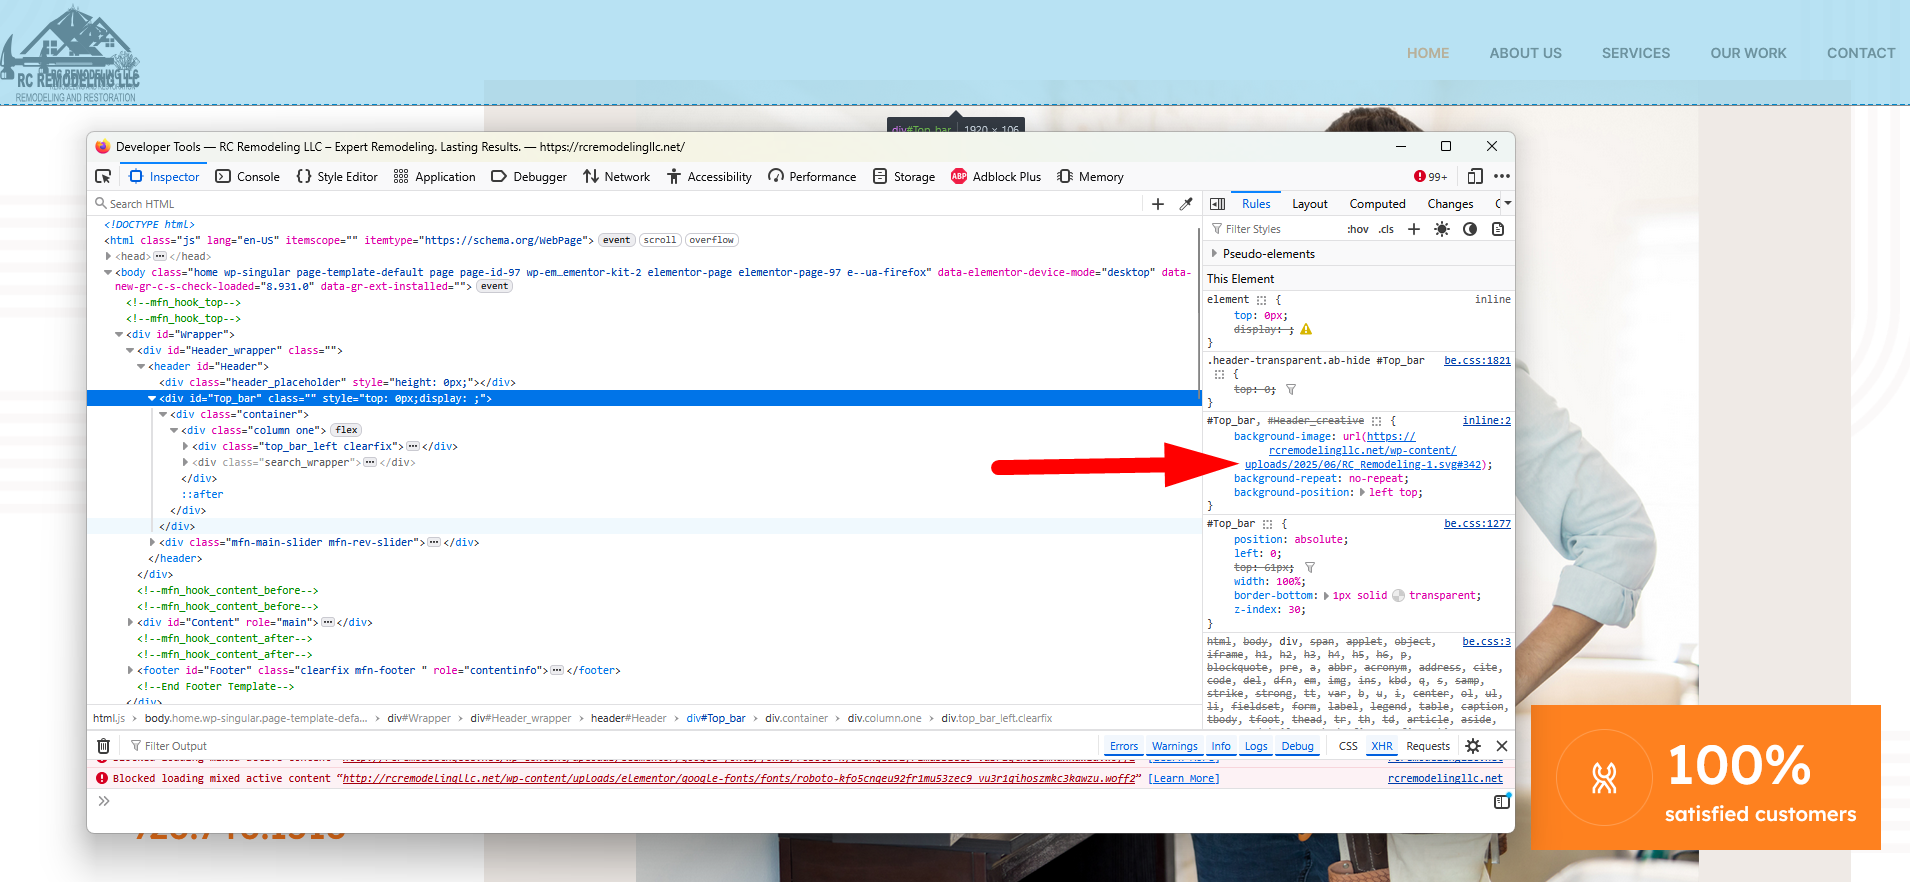The width and height of the screenshot is (1910, 882).
Task: Open console settings gear icon
Action: tap(1473, 746)
